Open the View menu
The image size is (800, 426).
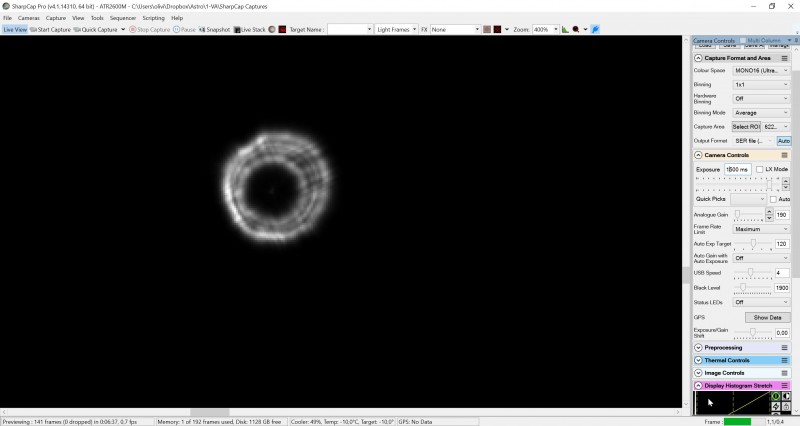[x=78, y=18]
